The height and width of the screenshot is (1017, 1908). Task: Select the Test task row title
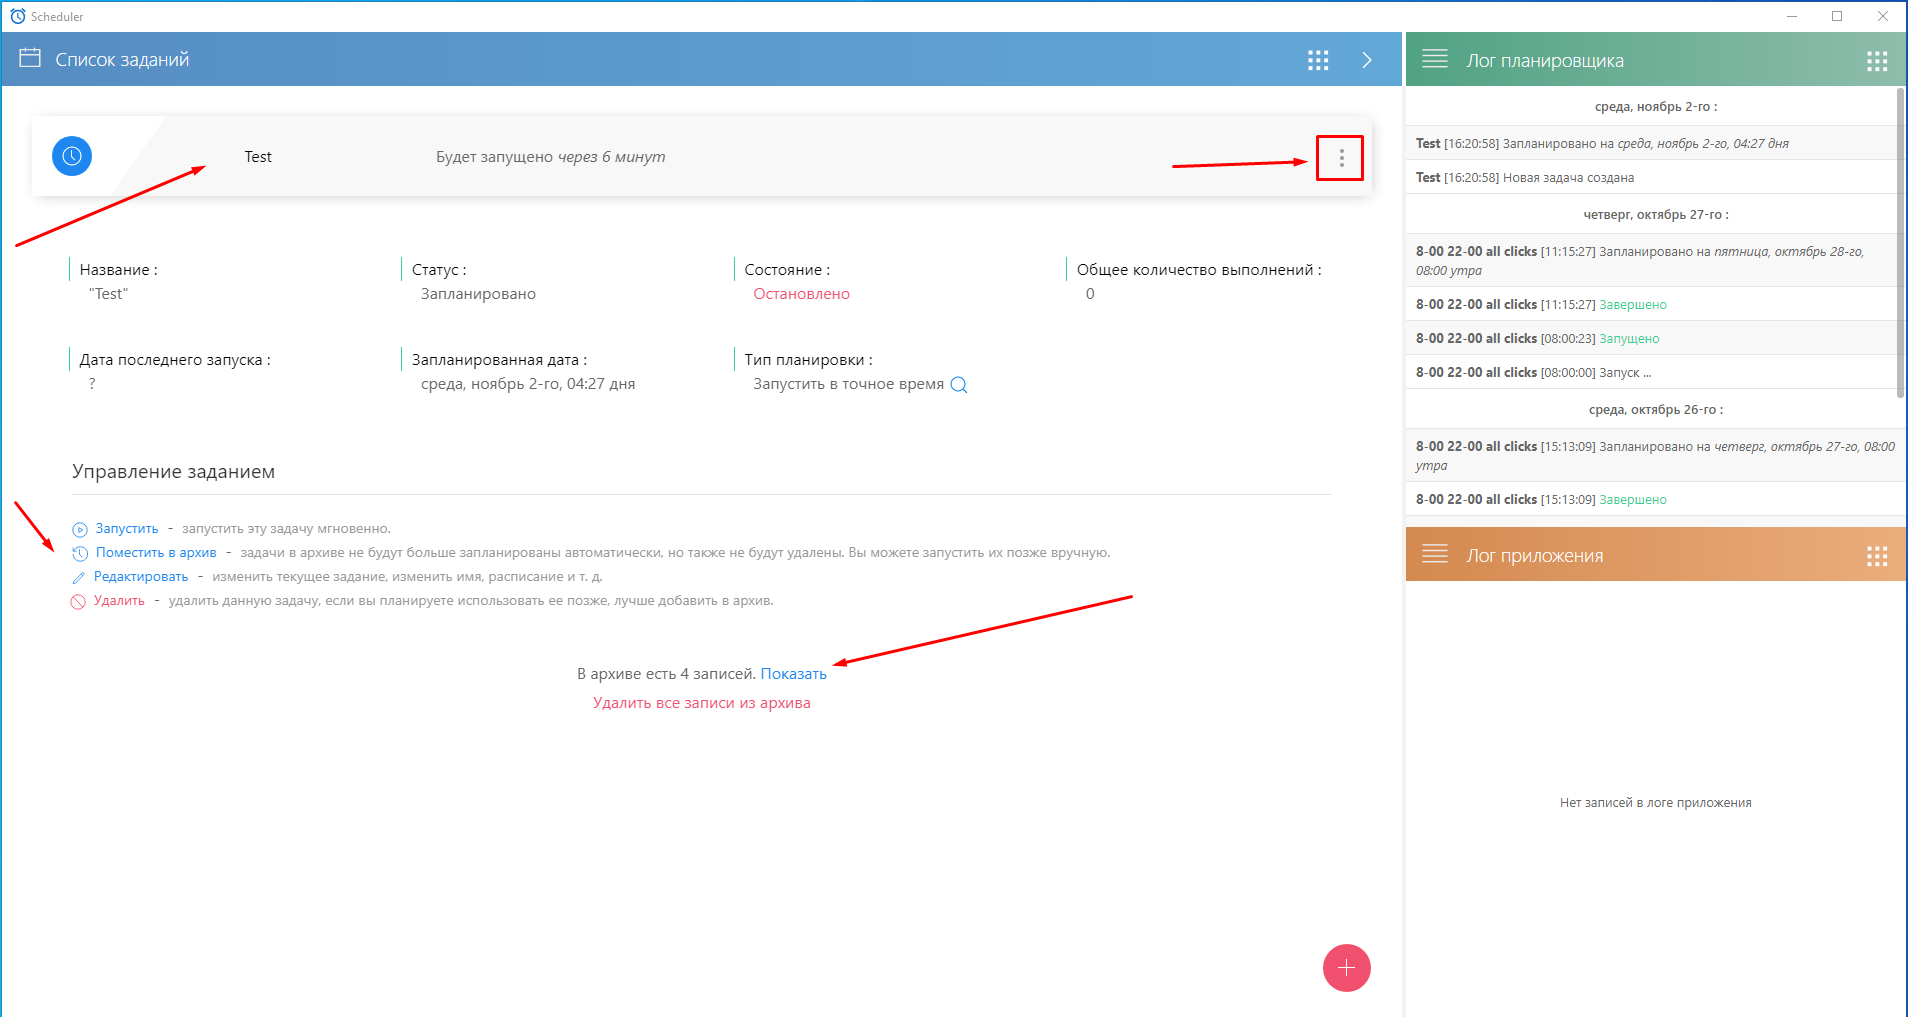coord(258,157)
